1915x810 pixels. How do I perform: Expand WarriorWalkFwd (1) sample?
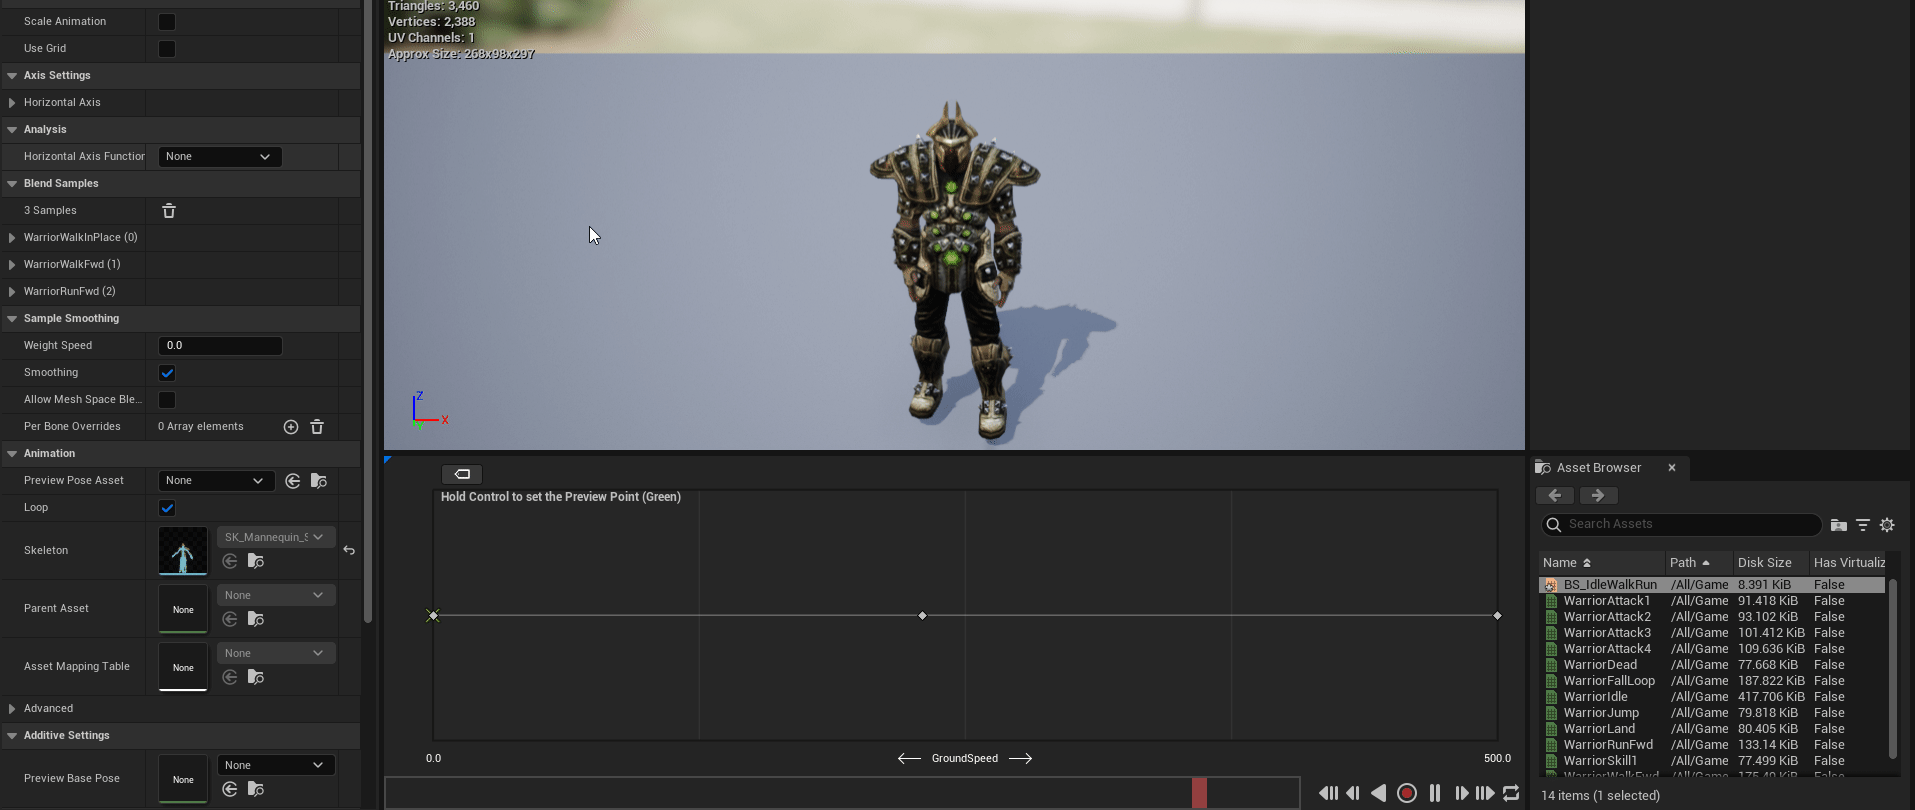point(12,265)
